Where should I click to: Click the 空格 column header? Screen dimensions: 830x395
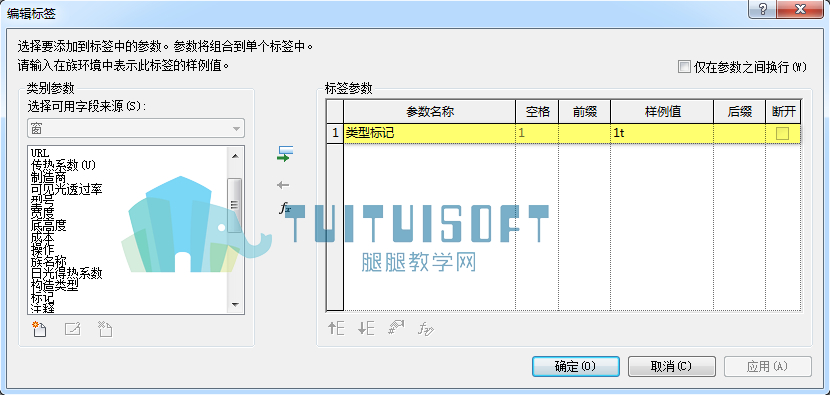(537, 112)
